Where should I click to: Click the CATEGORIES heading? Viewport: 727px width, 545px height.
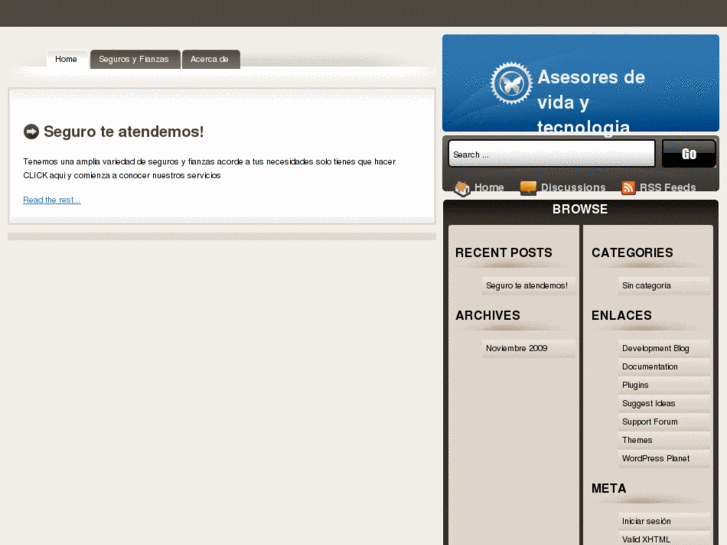pos(632,253)
